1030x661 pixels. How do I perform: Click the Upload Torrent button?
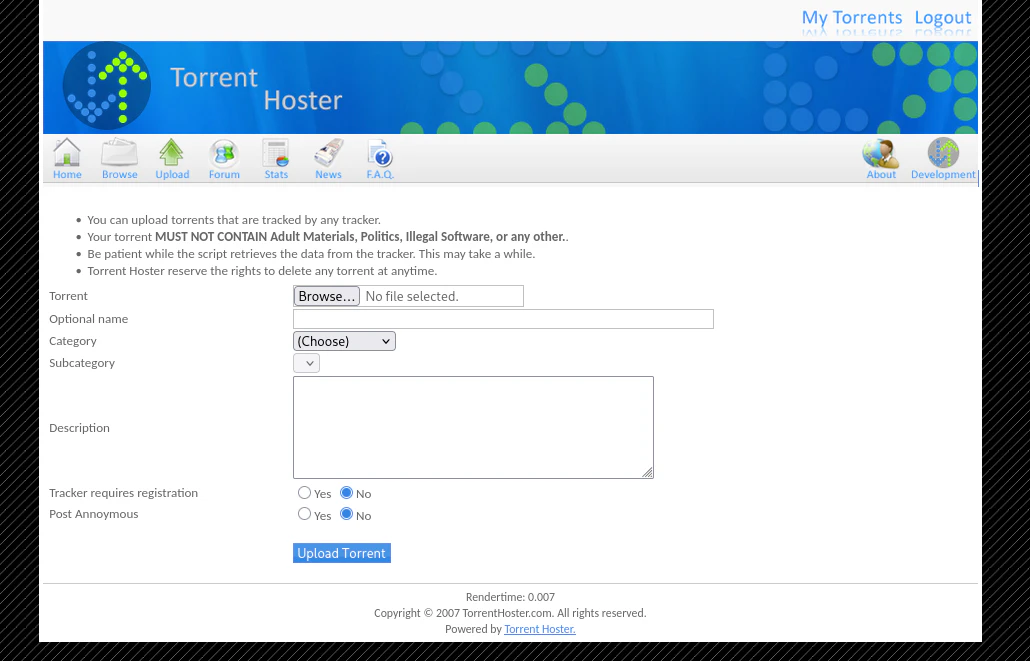click(x=342, y=553)
